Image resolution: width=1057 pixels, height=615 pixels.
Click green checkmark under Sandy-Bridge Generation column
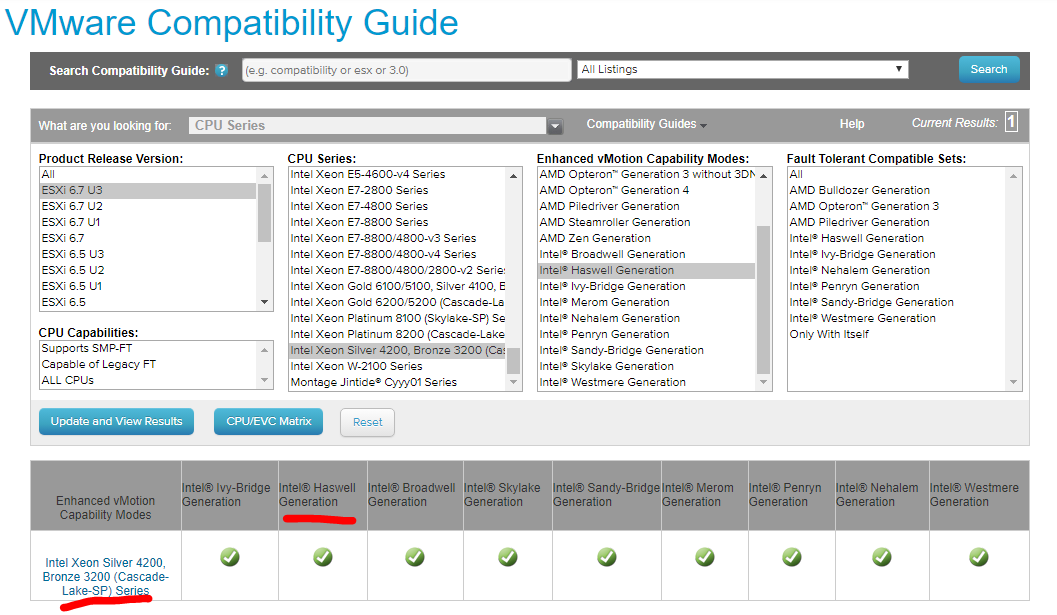coord(607,557)
